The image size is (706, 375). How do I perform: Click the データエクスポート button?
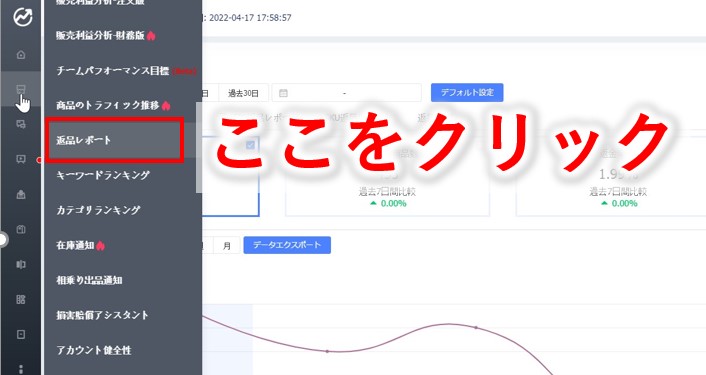pos(287,245)
